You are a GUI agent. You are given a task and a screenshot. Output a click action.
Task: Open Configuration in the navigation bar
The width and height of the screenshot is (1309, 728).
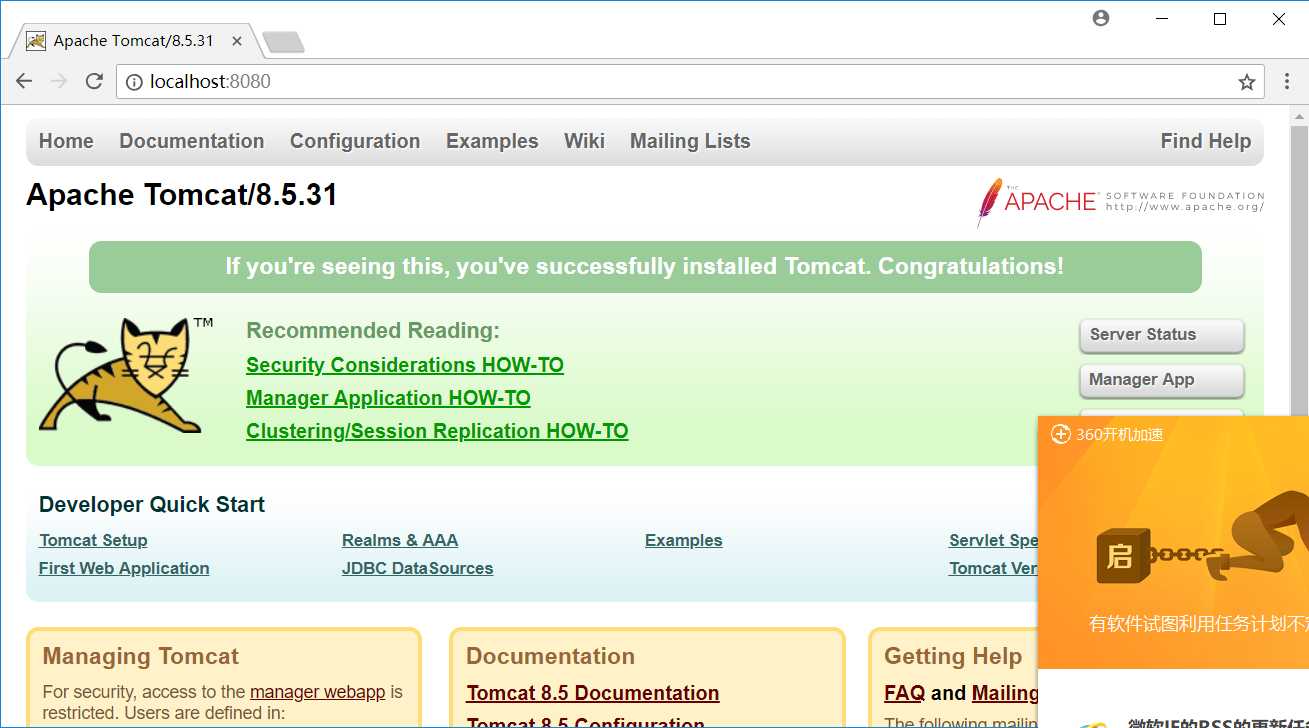click(355, 141)
